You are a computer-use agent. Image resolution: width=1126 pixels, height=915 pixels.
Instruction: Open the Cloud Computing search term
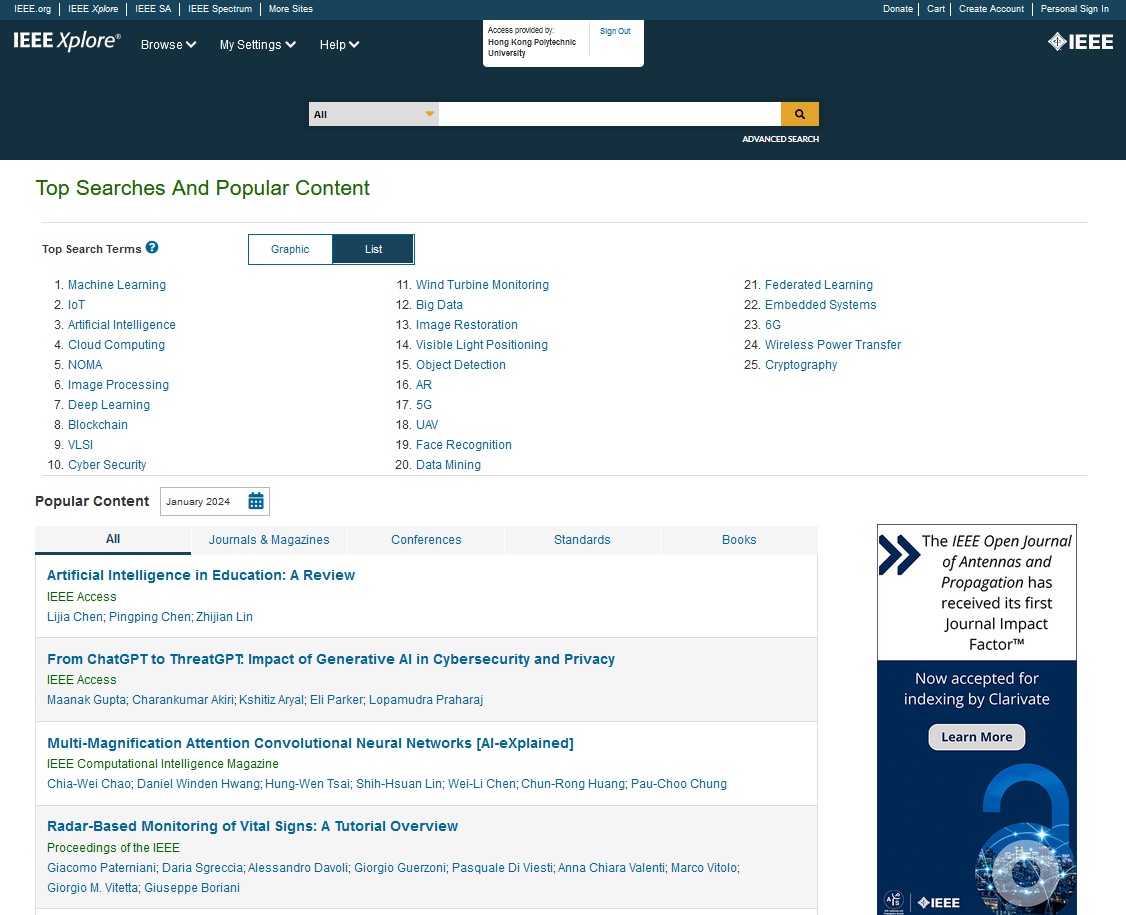pyautogui.click(x=116, y=345)
